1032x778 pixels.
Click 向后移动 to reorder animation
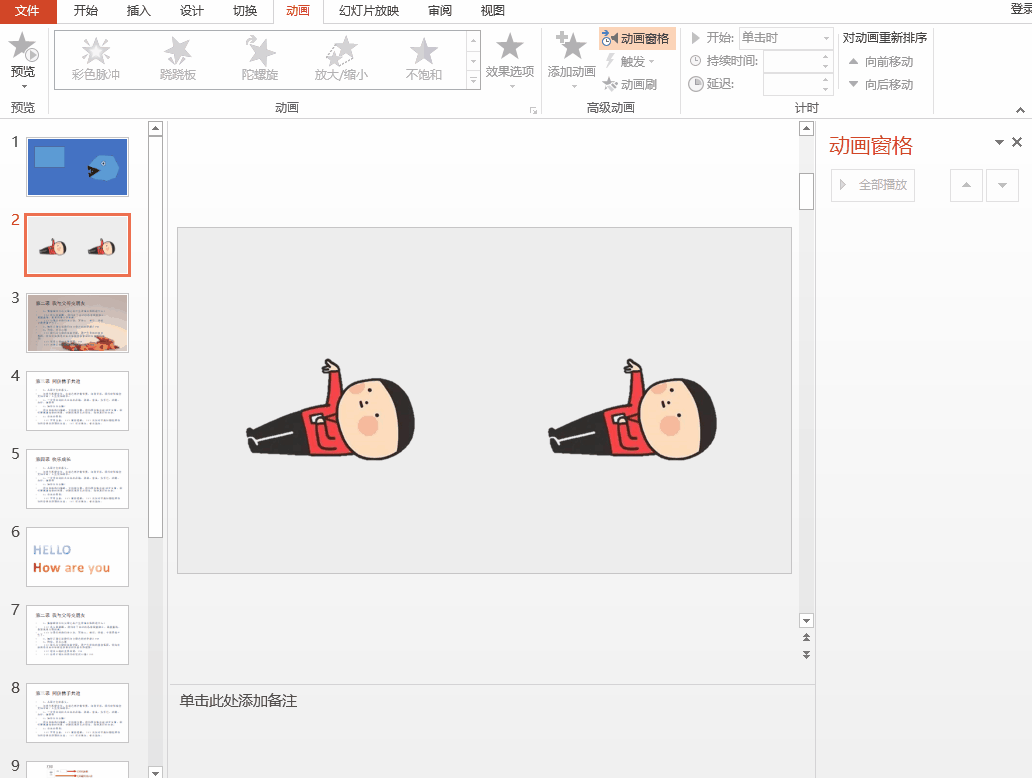click(x=888, y=85)
